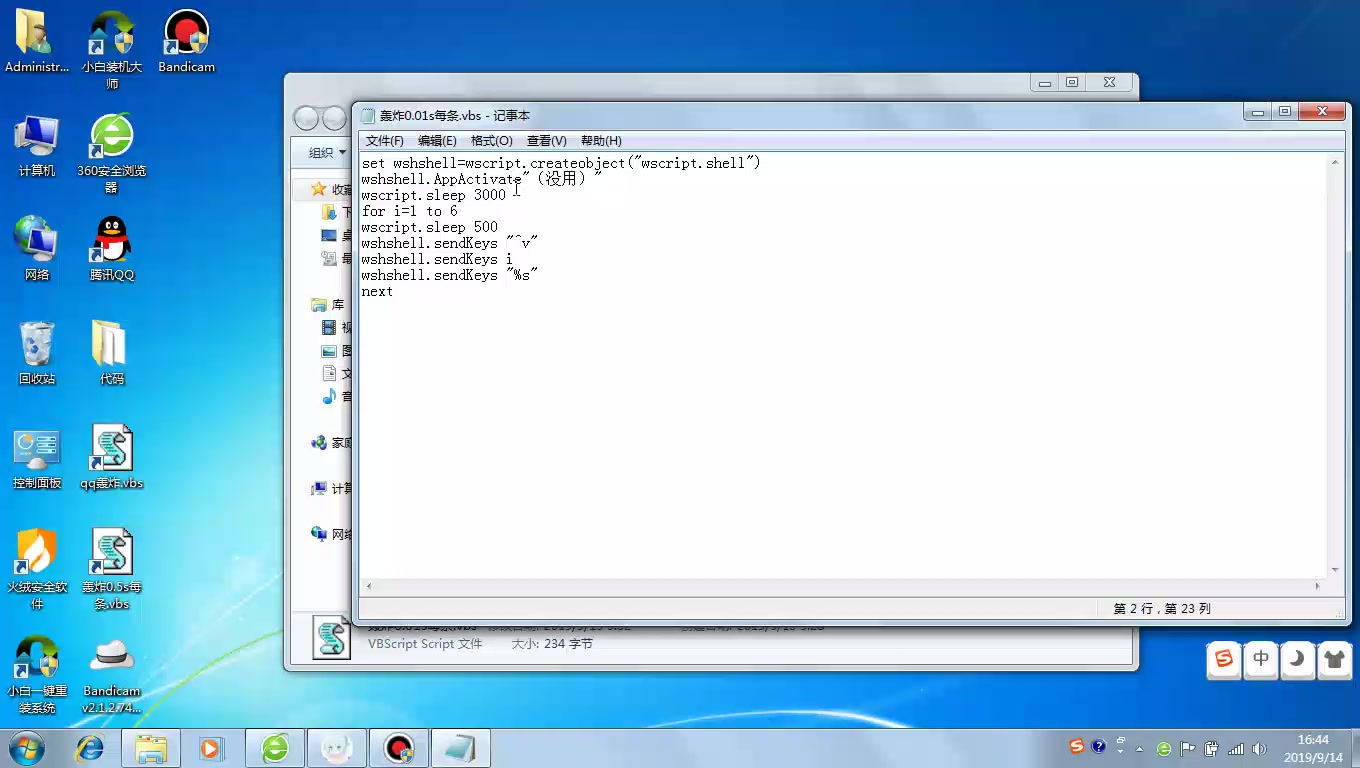The width and height of the screenshot is (1360, 768).
Task: Select Favorites star icon in Explorer sidebar
Action: tap(318, 189)
